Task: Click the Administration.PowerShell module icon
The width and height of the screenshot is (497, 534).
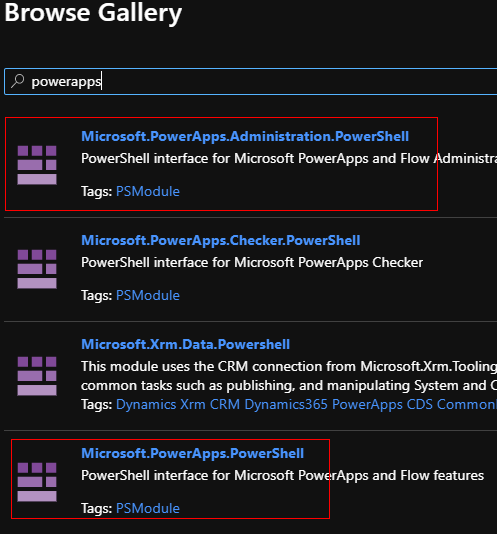Action: 37,165
